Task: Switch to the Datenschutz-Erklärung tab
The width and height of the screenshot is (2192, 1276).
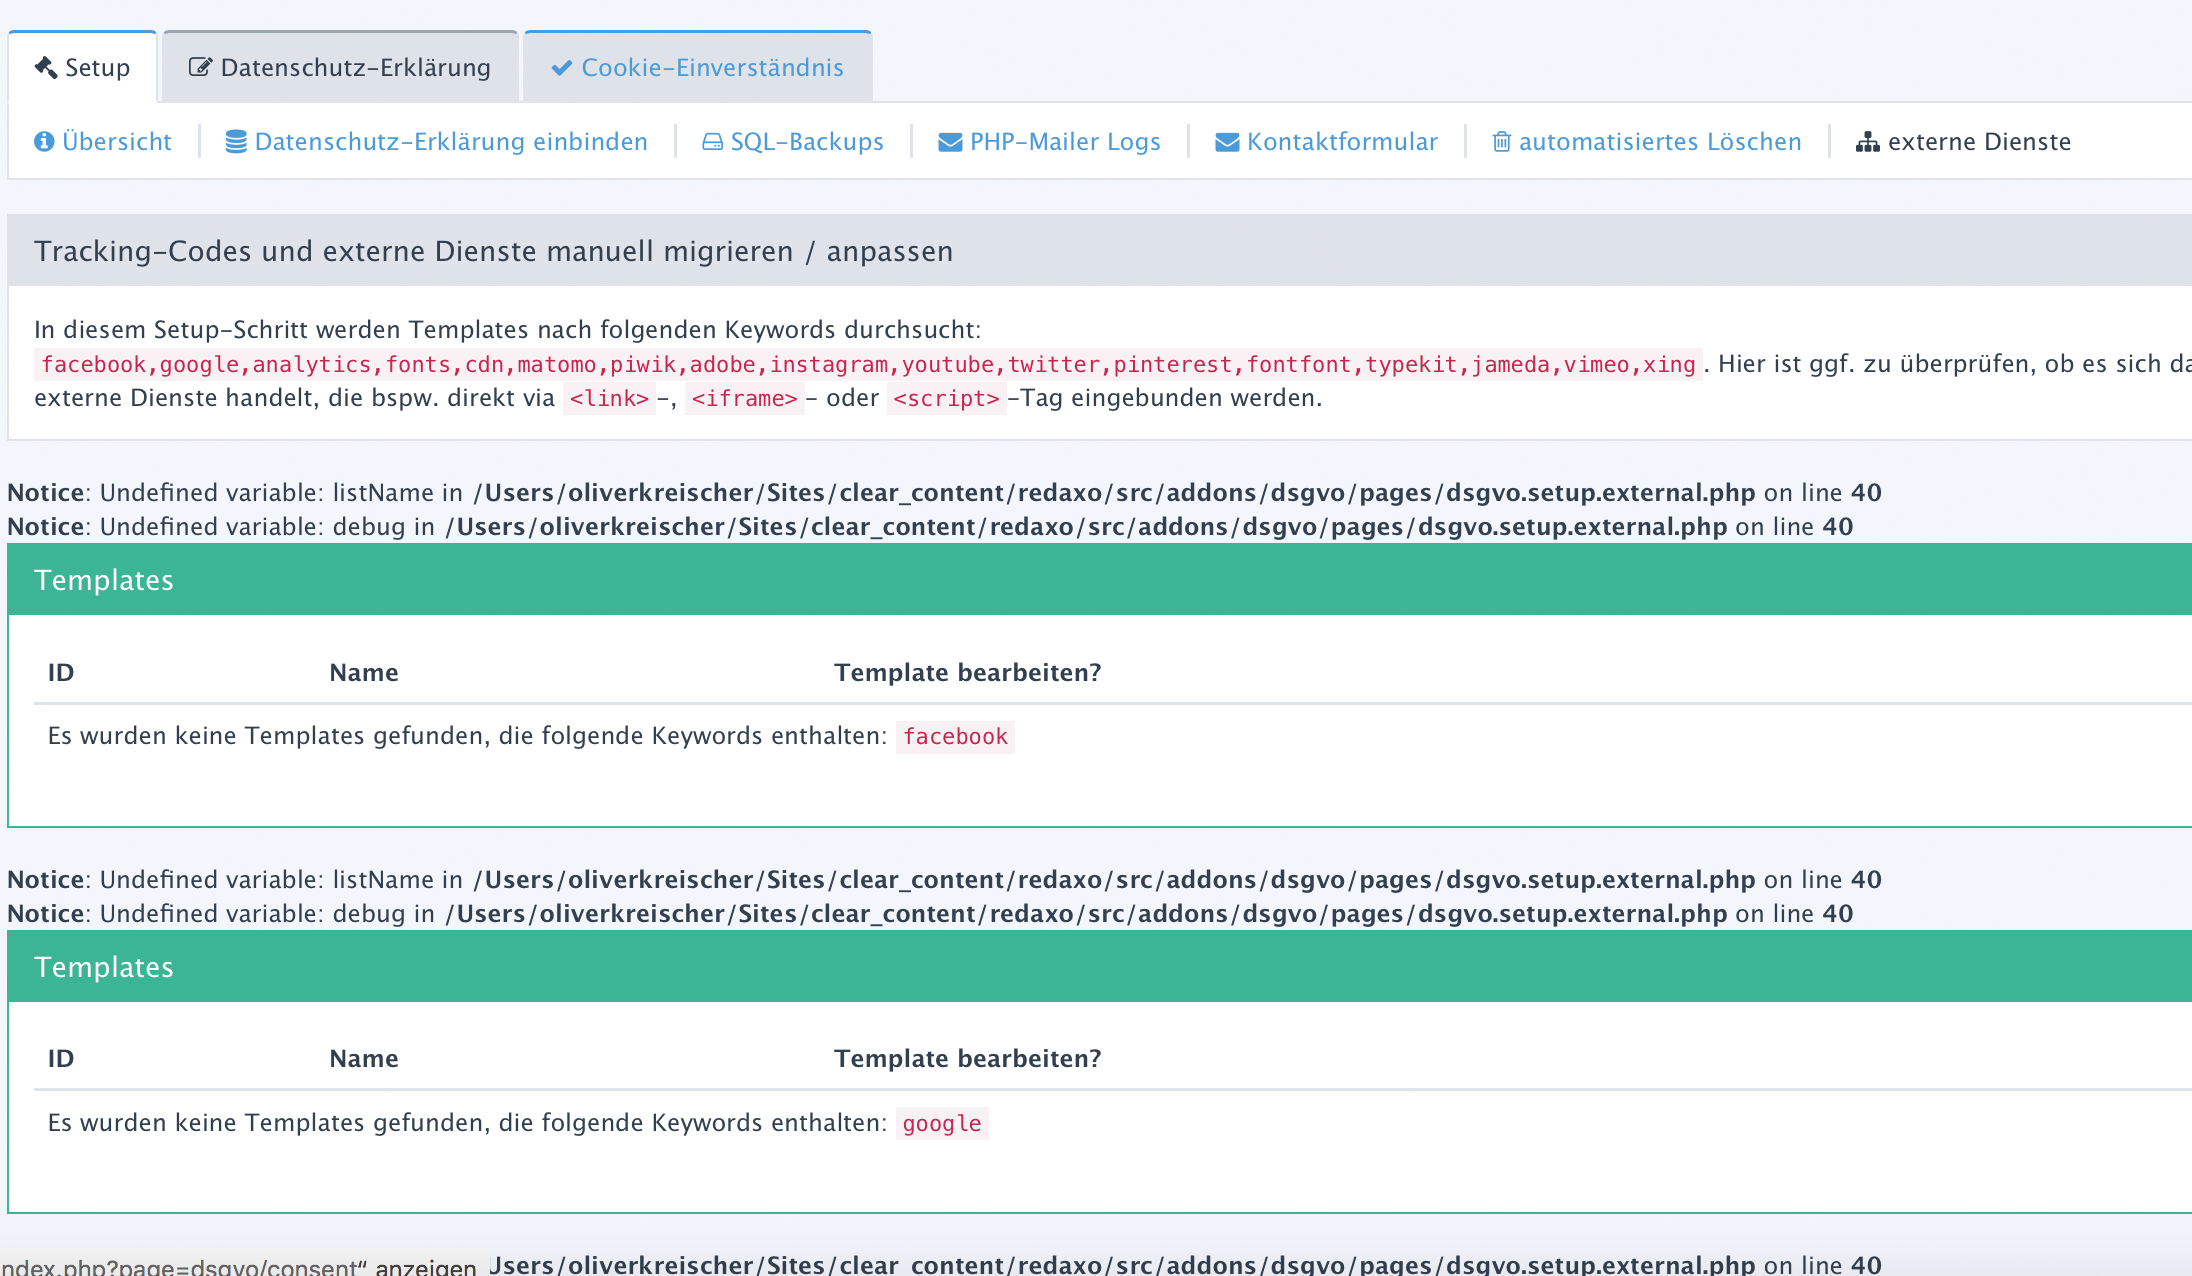Action: [x=355, y=67]
